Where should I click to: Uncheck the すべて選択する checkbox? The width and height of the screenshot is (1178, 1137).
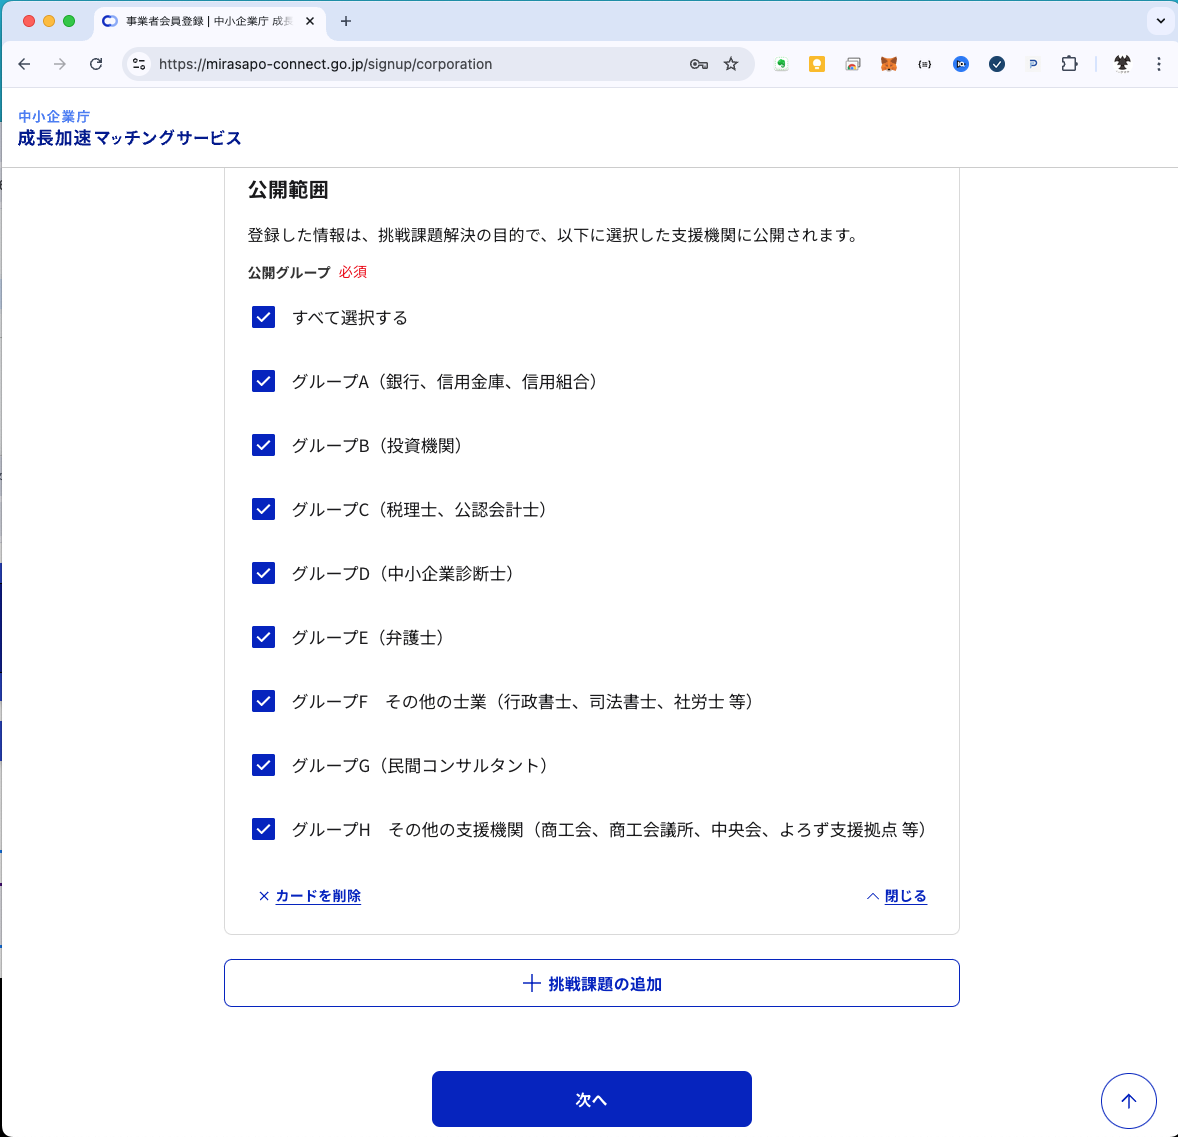click(x=264, y=317)
